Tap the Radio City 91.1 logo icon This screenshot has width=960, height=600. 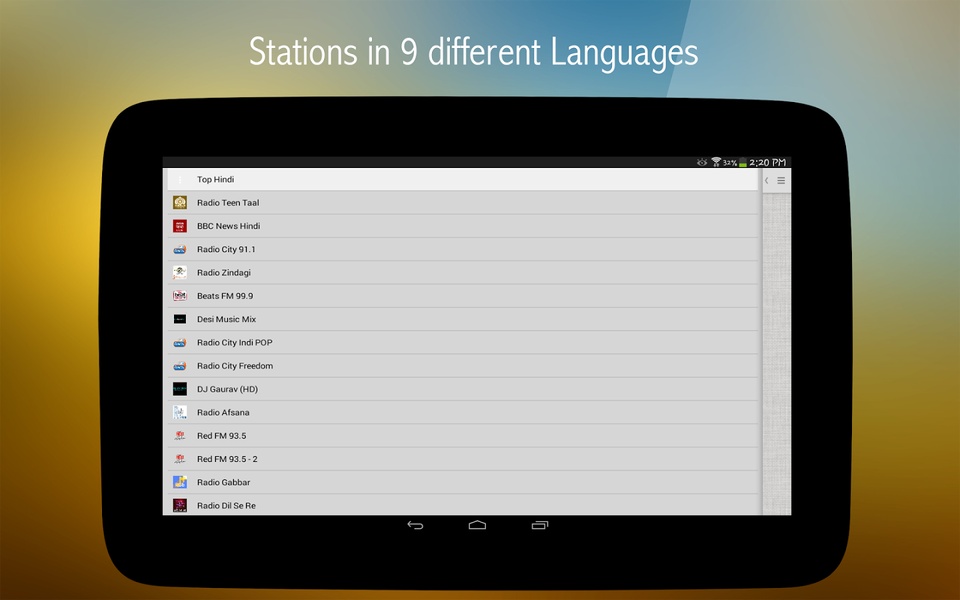coord(179,249)
